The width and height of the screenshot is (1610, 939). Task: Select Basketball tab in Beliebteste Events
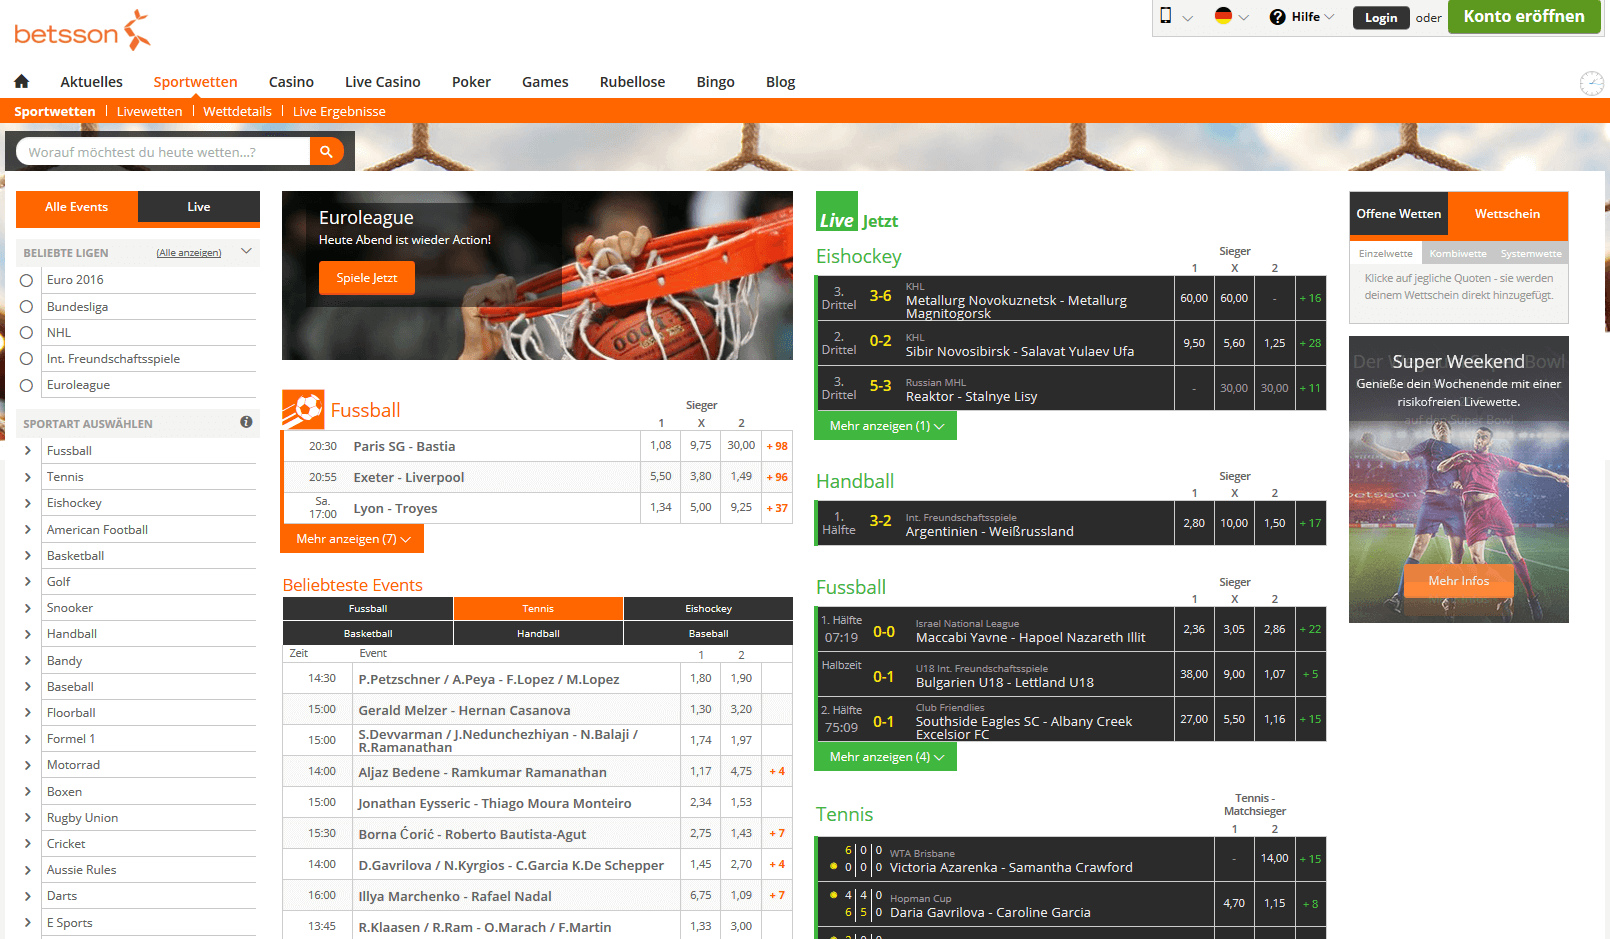(x=368, y=633)
